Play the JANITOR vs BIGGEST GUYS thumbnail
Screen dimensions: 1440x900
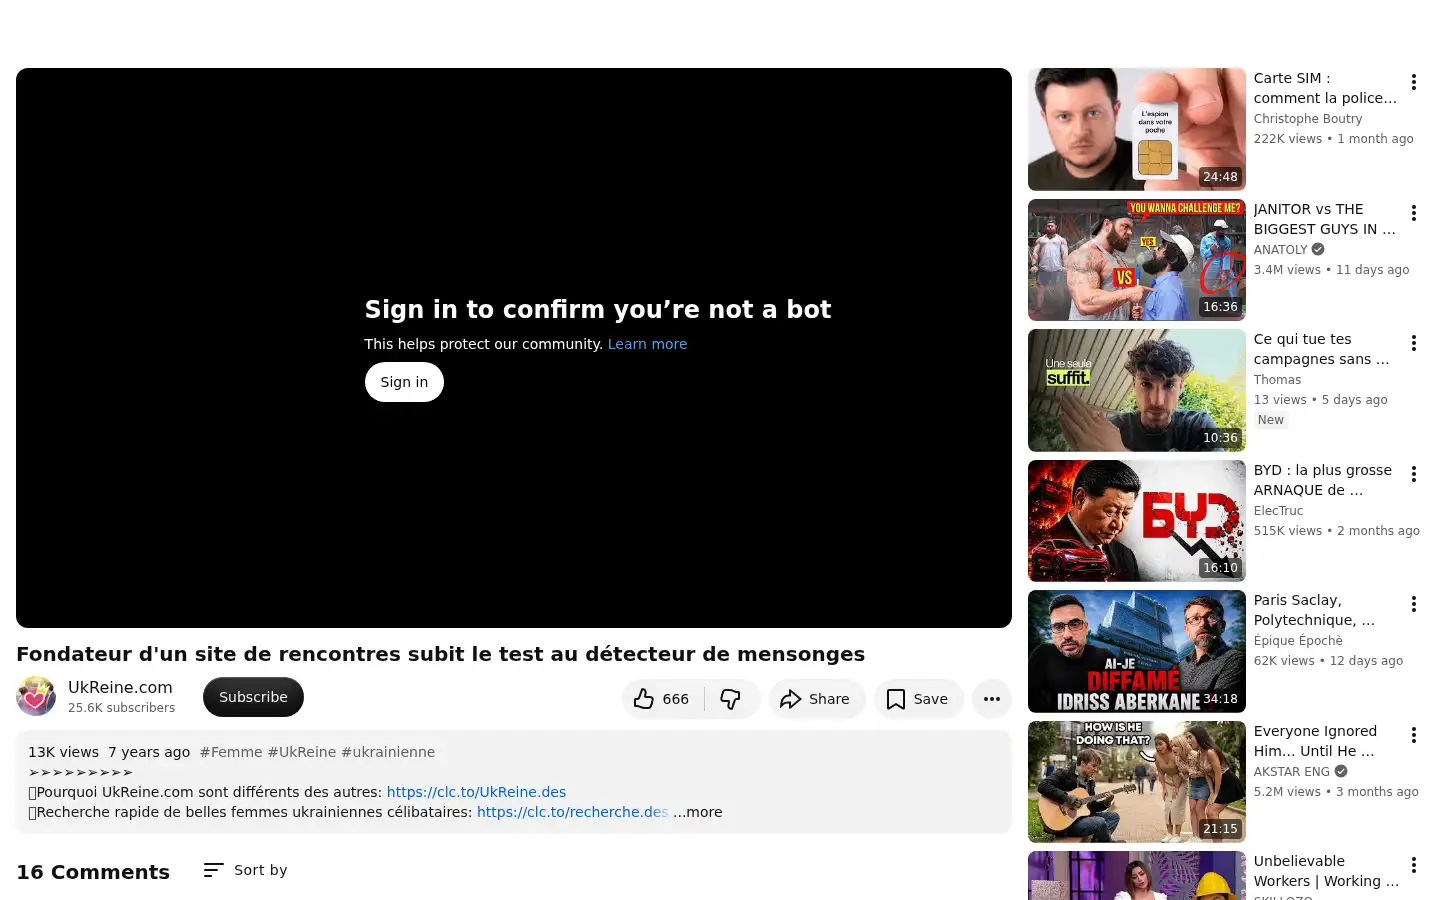(x=1137, y=260)
